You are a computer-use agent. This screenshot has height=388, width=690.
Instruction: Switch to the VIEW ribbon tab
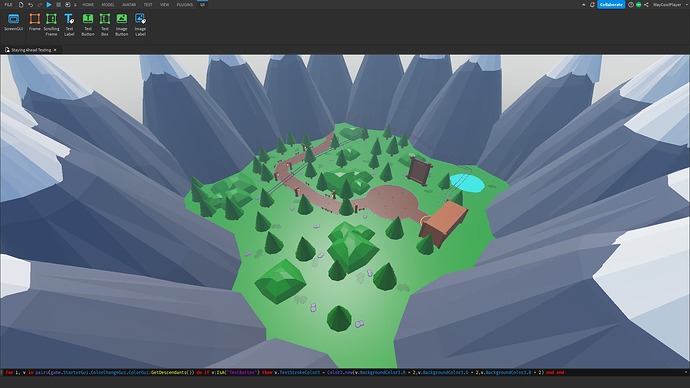point(165,4)
